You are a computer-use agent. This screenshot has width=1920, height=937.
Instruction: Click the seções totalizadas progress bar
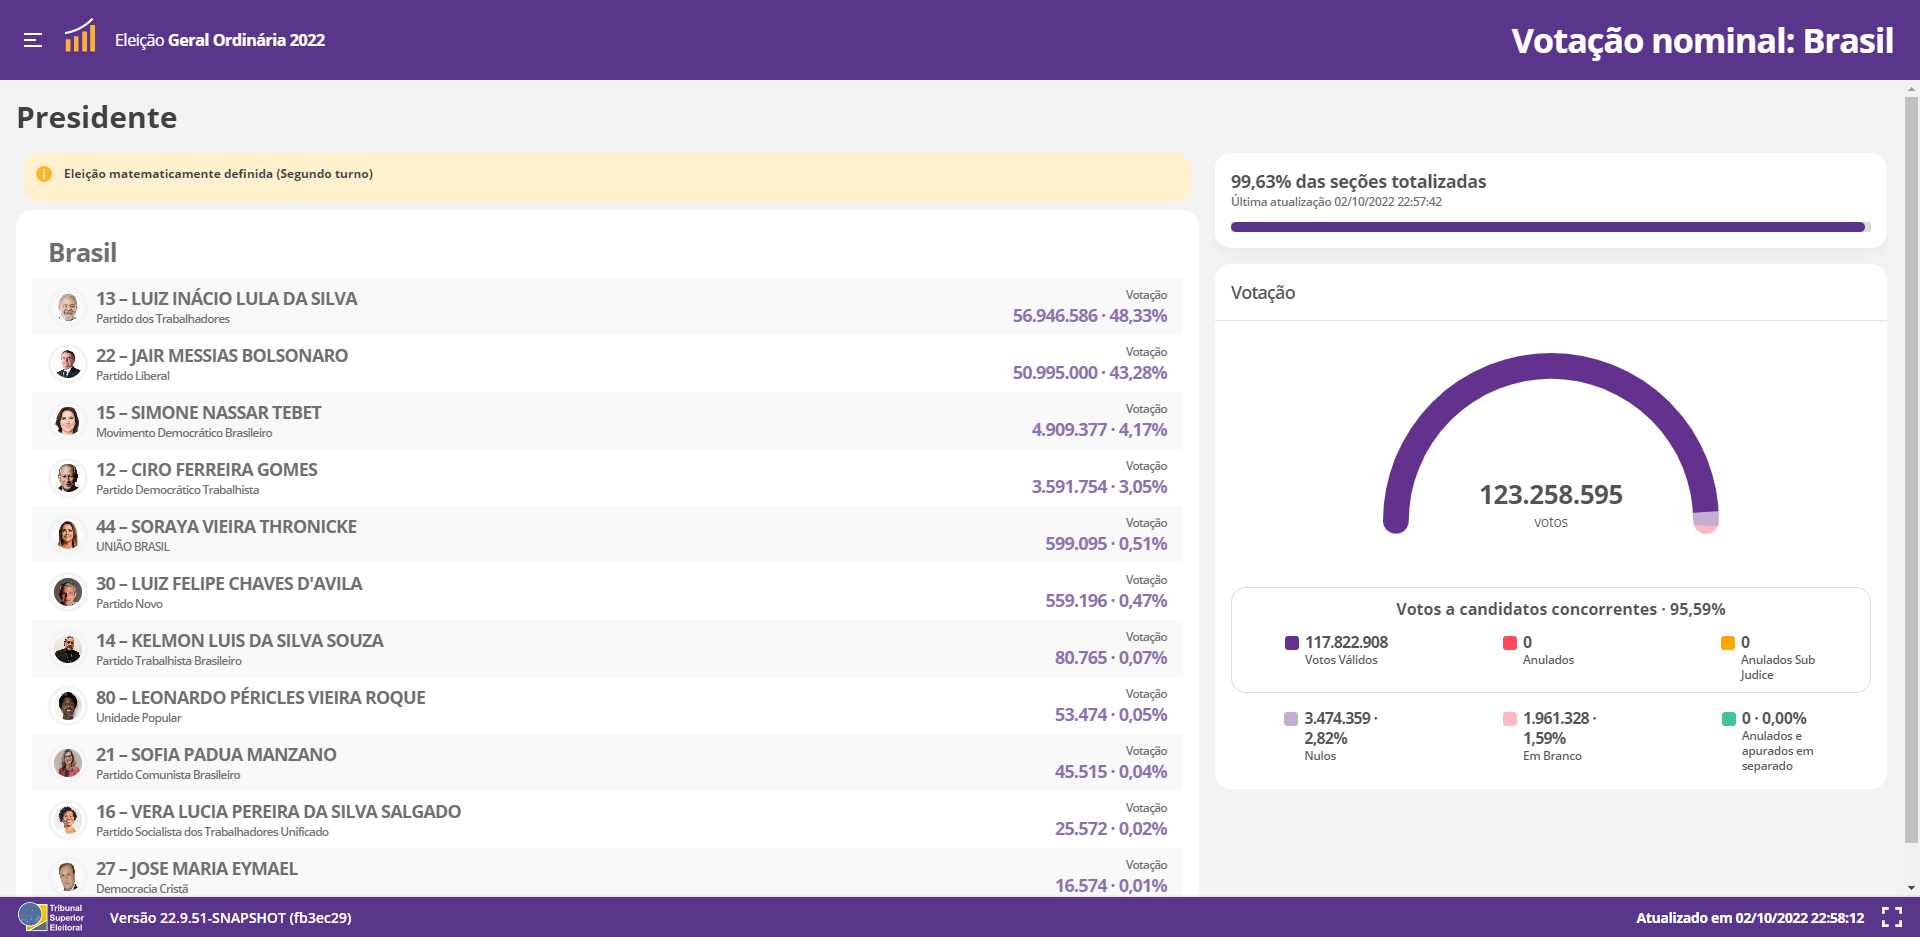[1551, 227]
